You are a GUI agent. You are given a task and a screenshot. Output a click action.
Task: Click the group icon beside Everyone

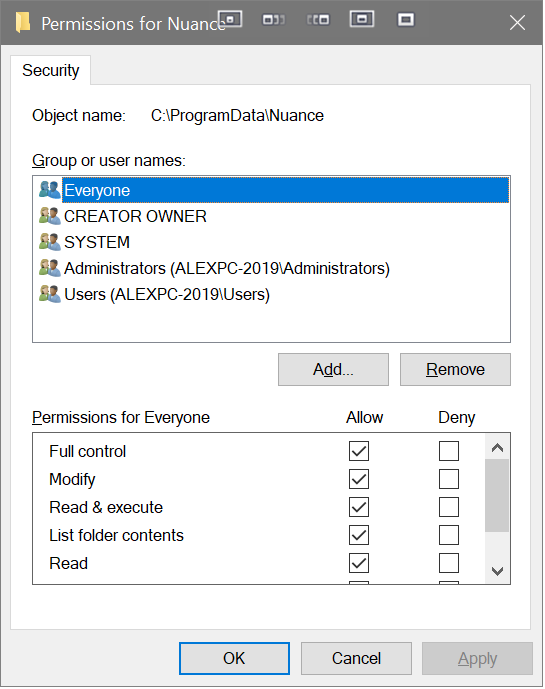tap(50, 190)
